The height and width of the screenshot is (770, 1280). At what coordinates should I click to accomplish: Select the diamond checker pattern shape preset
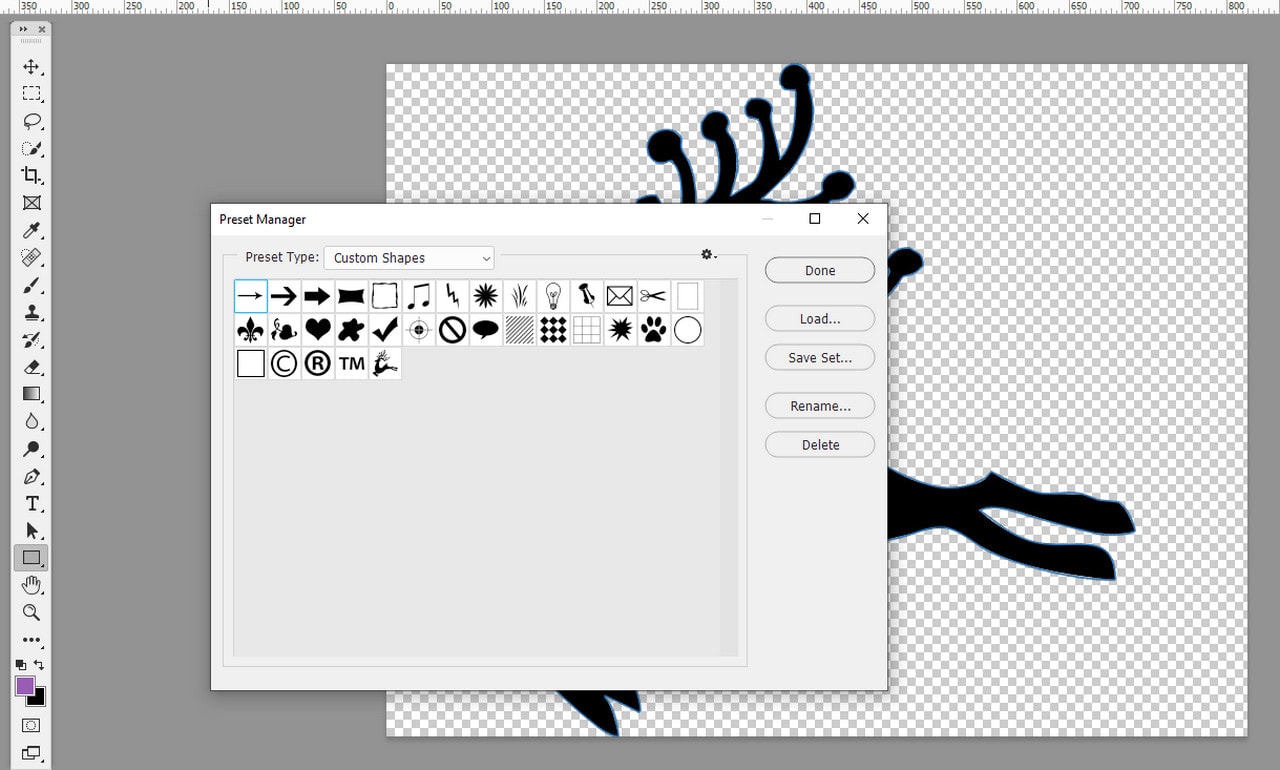553,330
